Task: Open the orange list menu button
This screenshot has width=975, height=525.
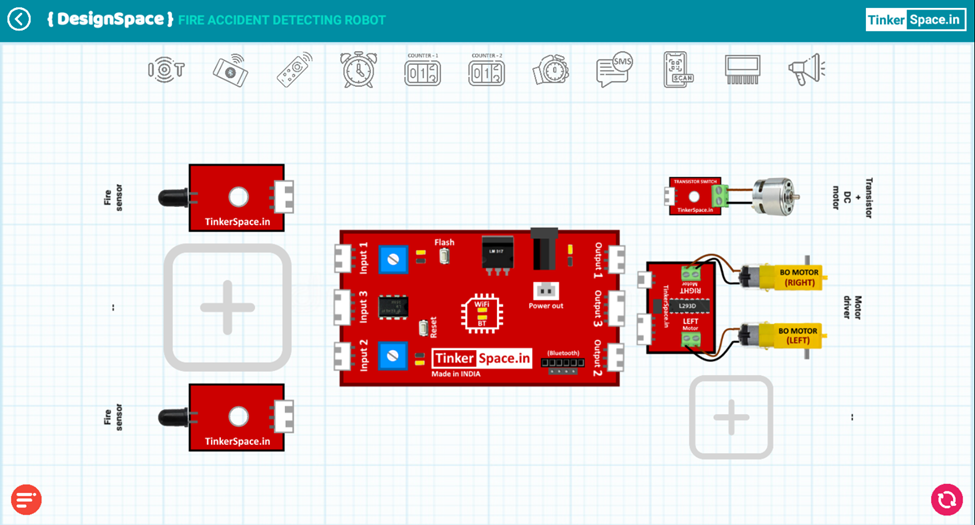Action: 26,499
